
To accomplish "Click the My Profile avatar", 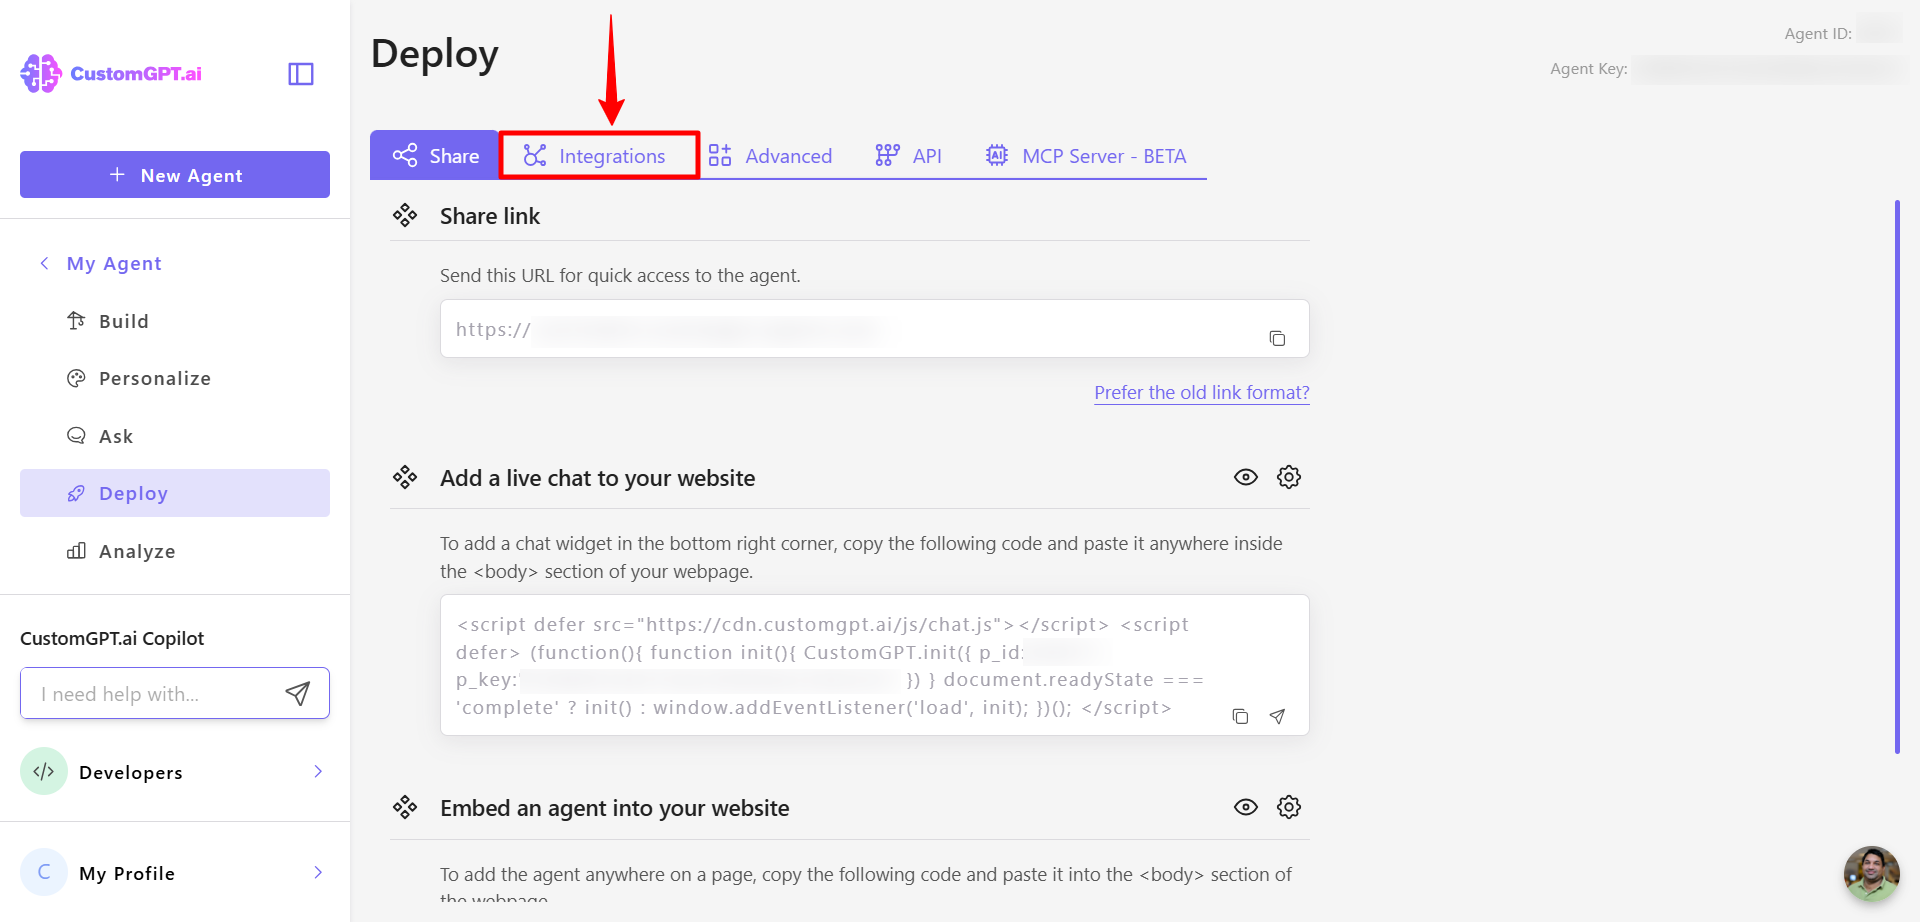I will click(x=44, y=872).
